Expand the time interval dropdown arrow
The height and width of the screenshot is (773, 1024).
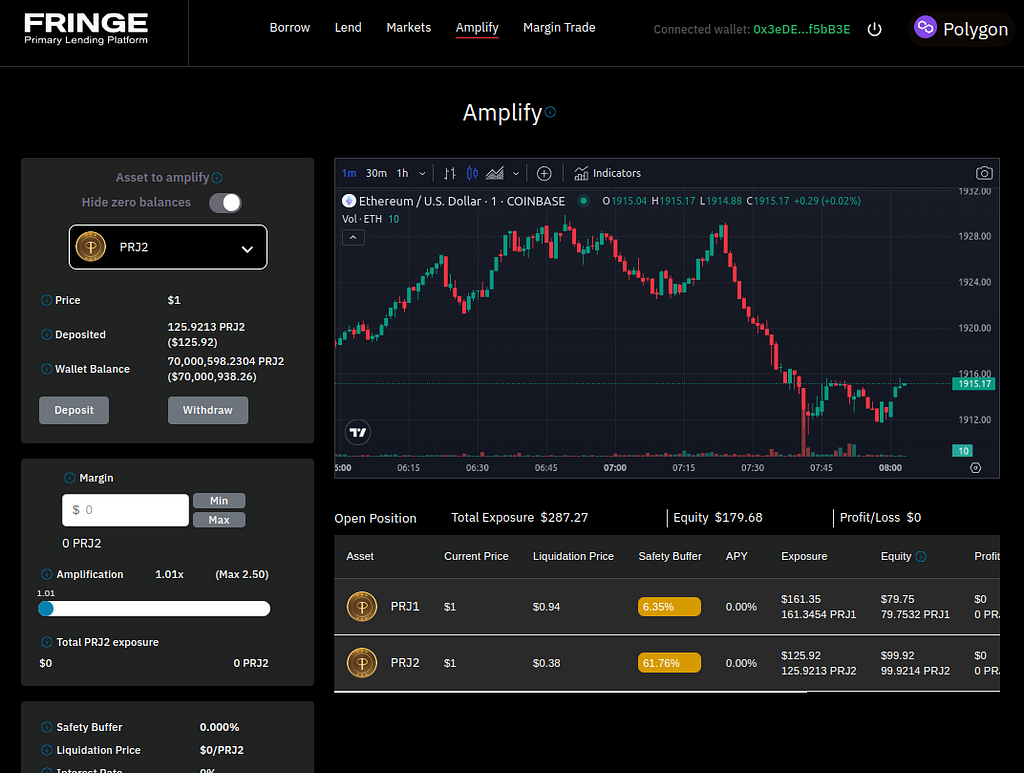[422, 174]
